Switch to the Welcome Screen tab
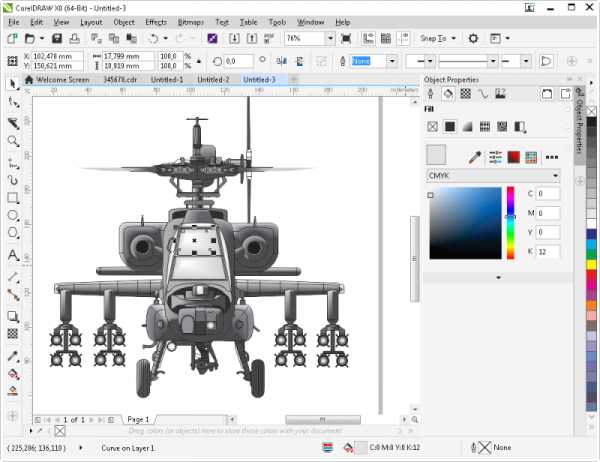The height and width of the screenshot is (462, 600). coord(62,79)
